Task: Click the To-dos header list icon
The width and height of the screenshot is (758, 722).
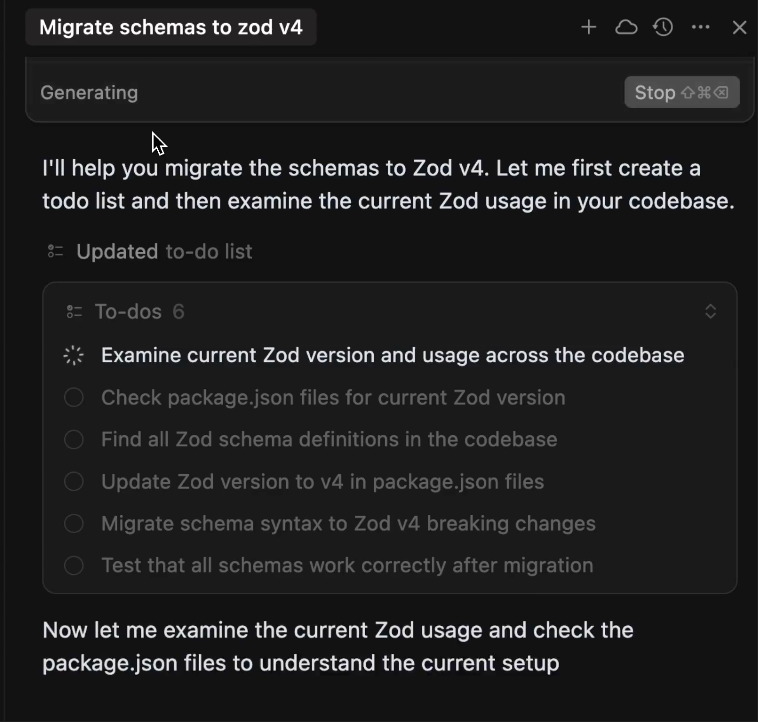Action: tap(74, 312)
